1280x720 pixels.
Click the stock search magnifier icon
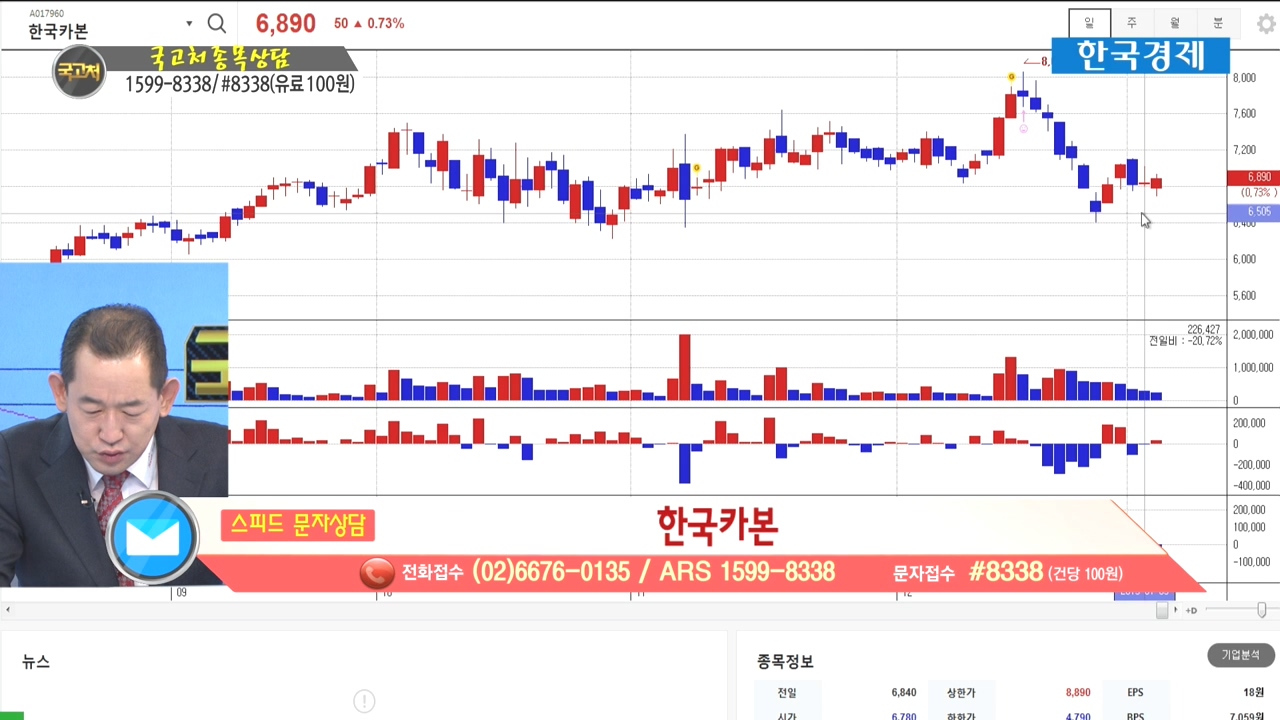[216, 24]
